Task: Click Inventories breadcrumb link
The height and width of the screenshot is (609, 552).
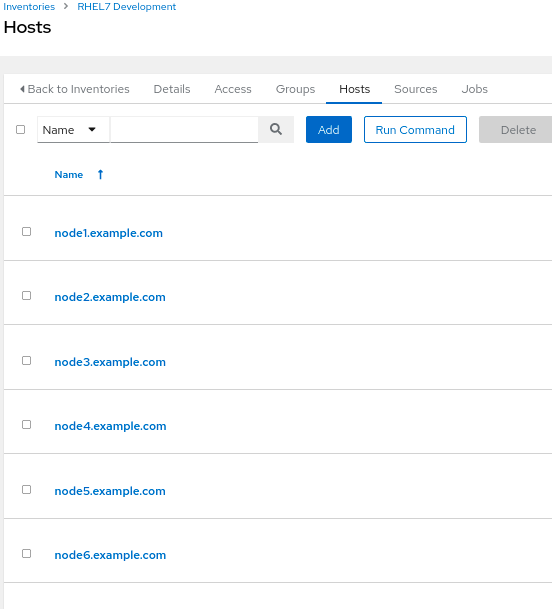Action: click(29, 7)
